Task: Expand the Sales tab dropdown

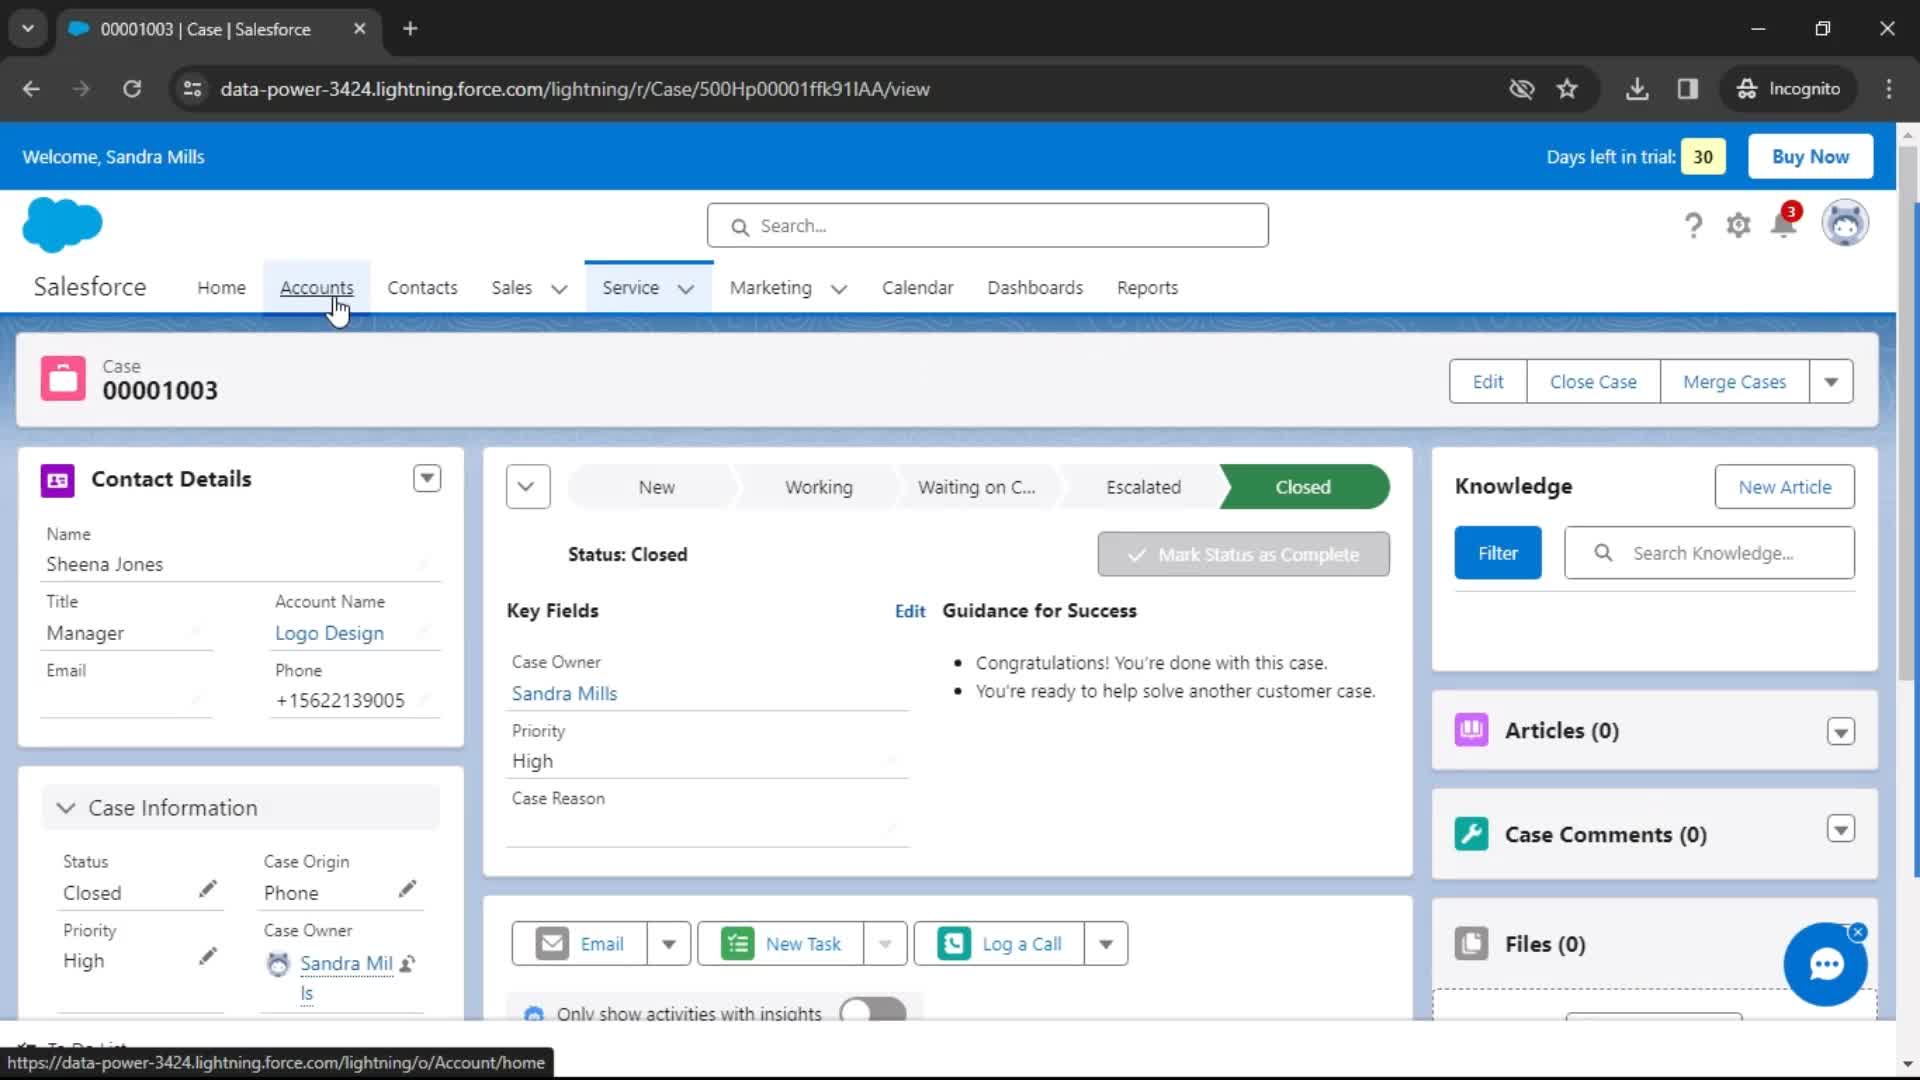Action: click(559, 289)
